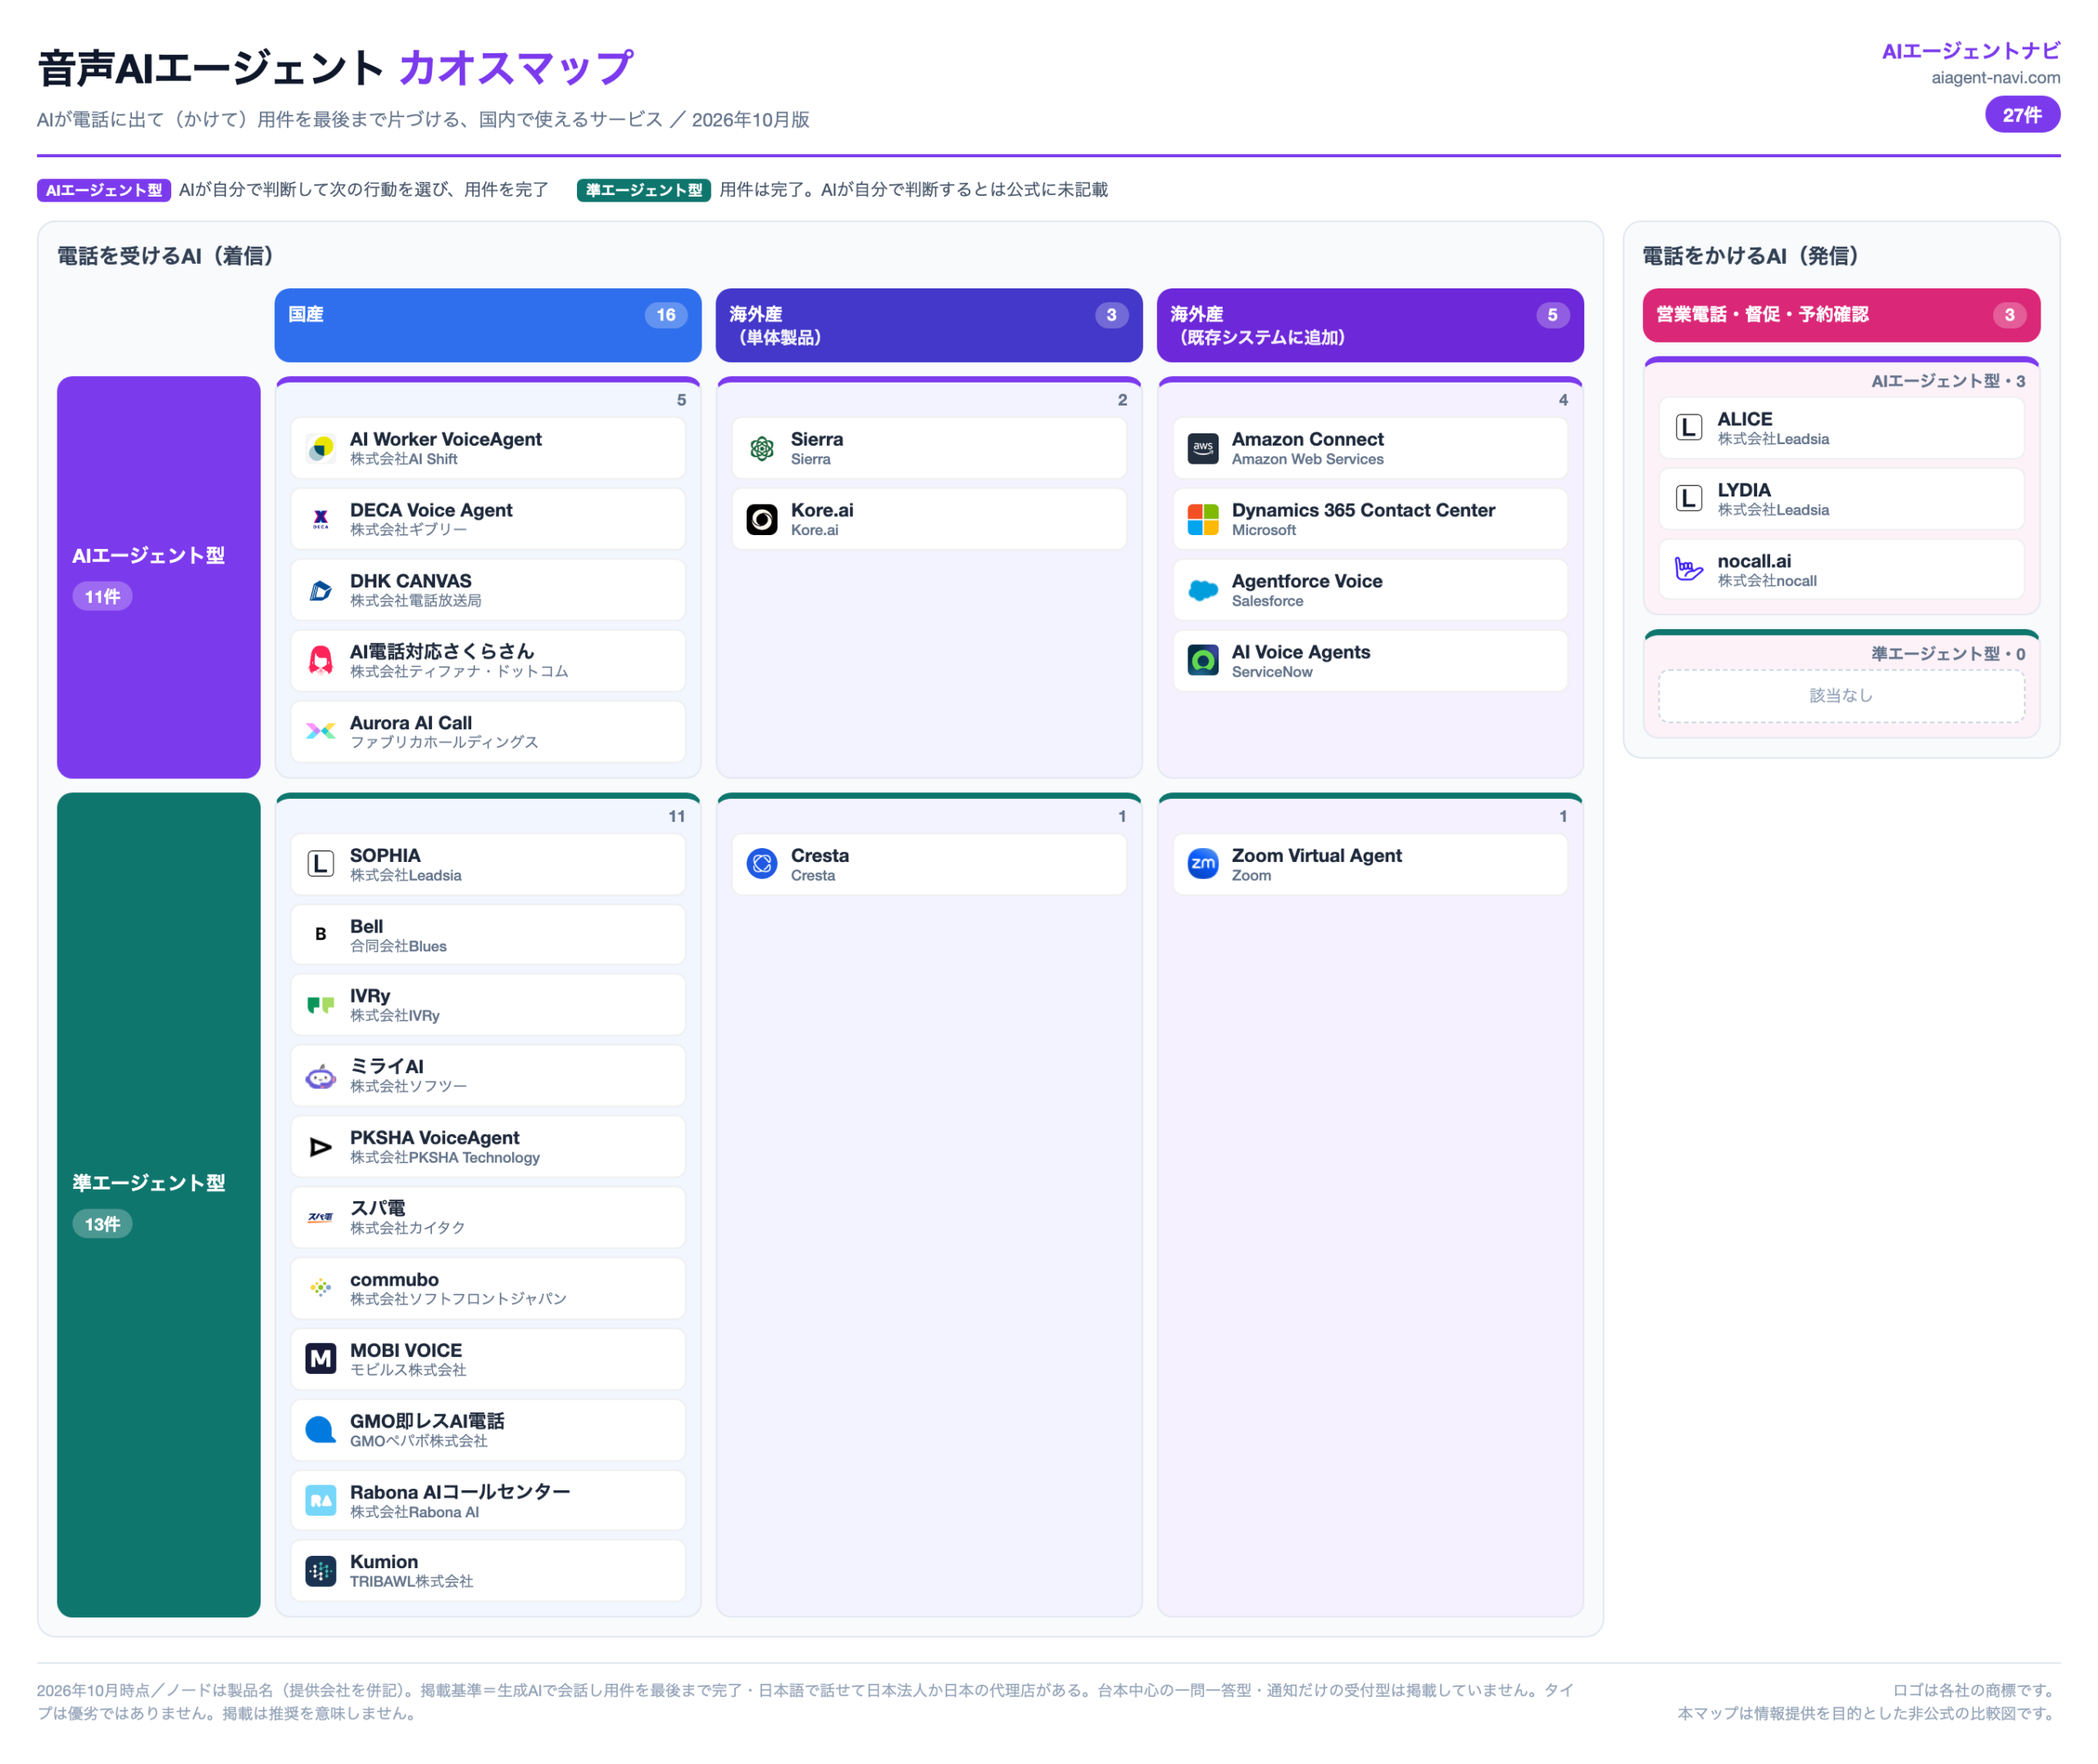2098x1764 pixels.
Task: Click the 準エージェント型 legend badge
Action: pyautogui.click(x=643, y=190)
